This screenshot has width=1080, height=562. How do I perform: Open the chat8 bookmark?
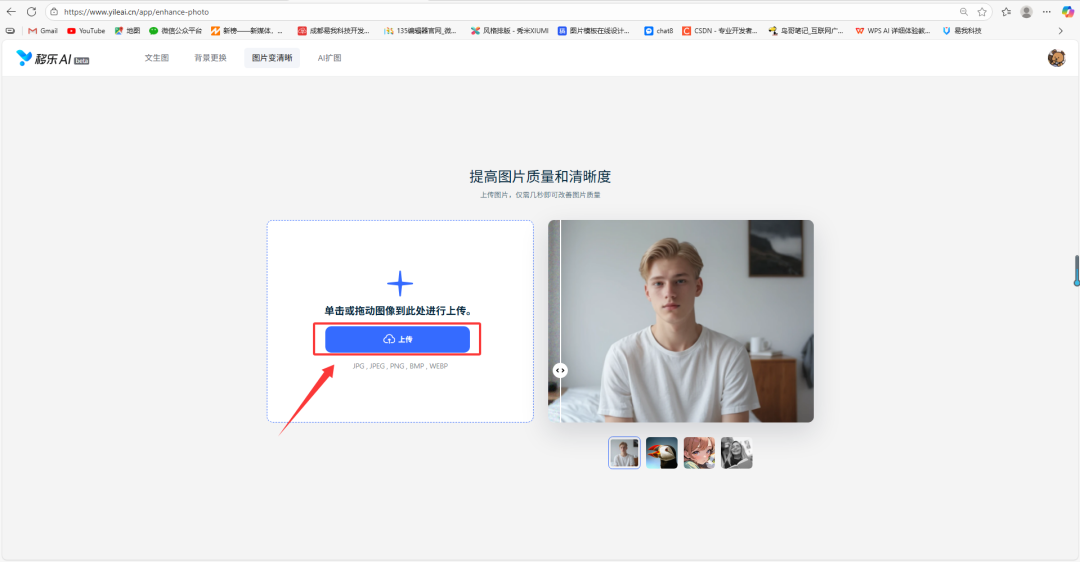tap(658, 31)
